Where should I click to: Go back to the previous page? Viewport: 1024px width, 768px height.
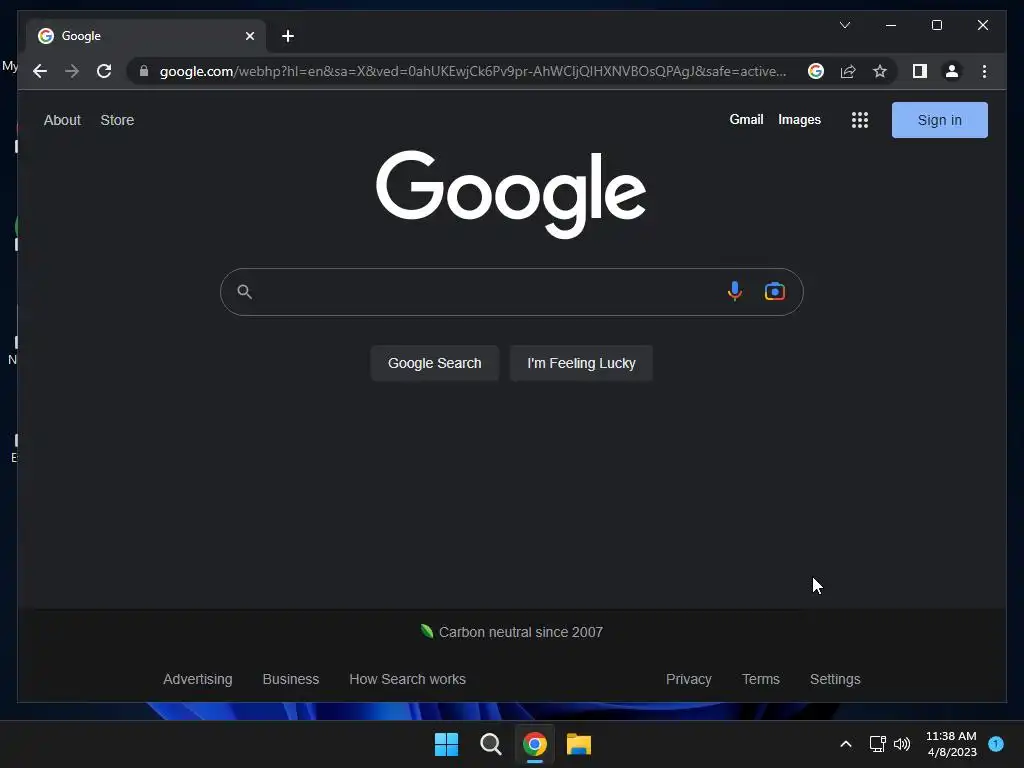[40, 71]
